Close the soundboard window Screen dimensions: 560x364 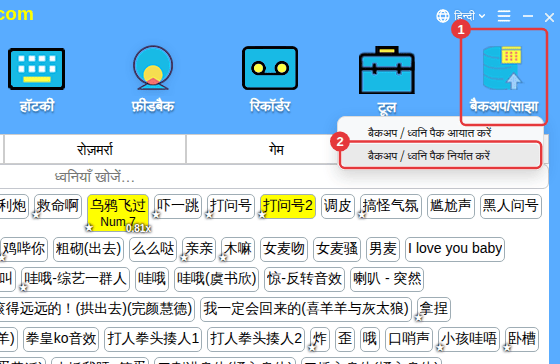[549, 17]
